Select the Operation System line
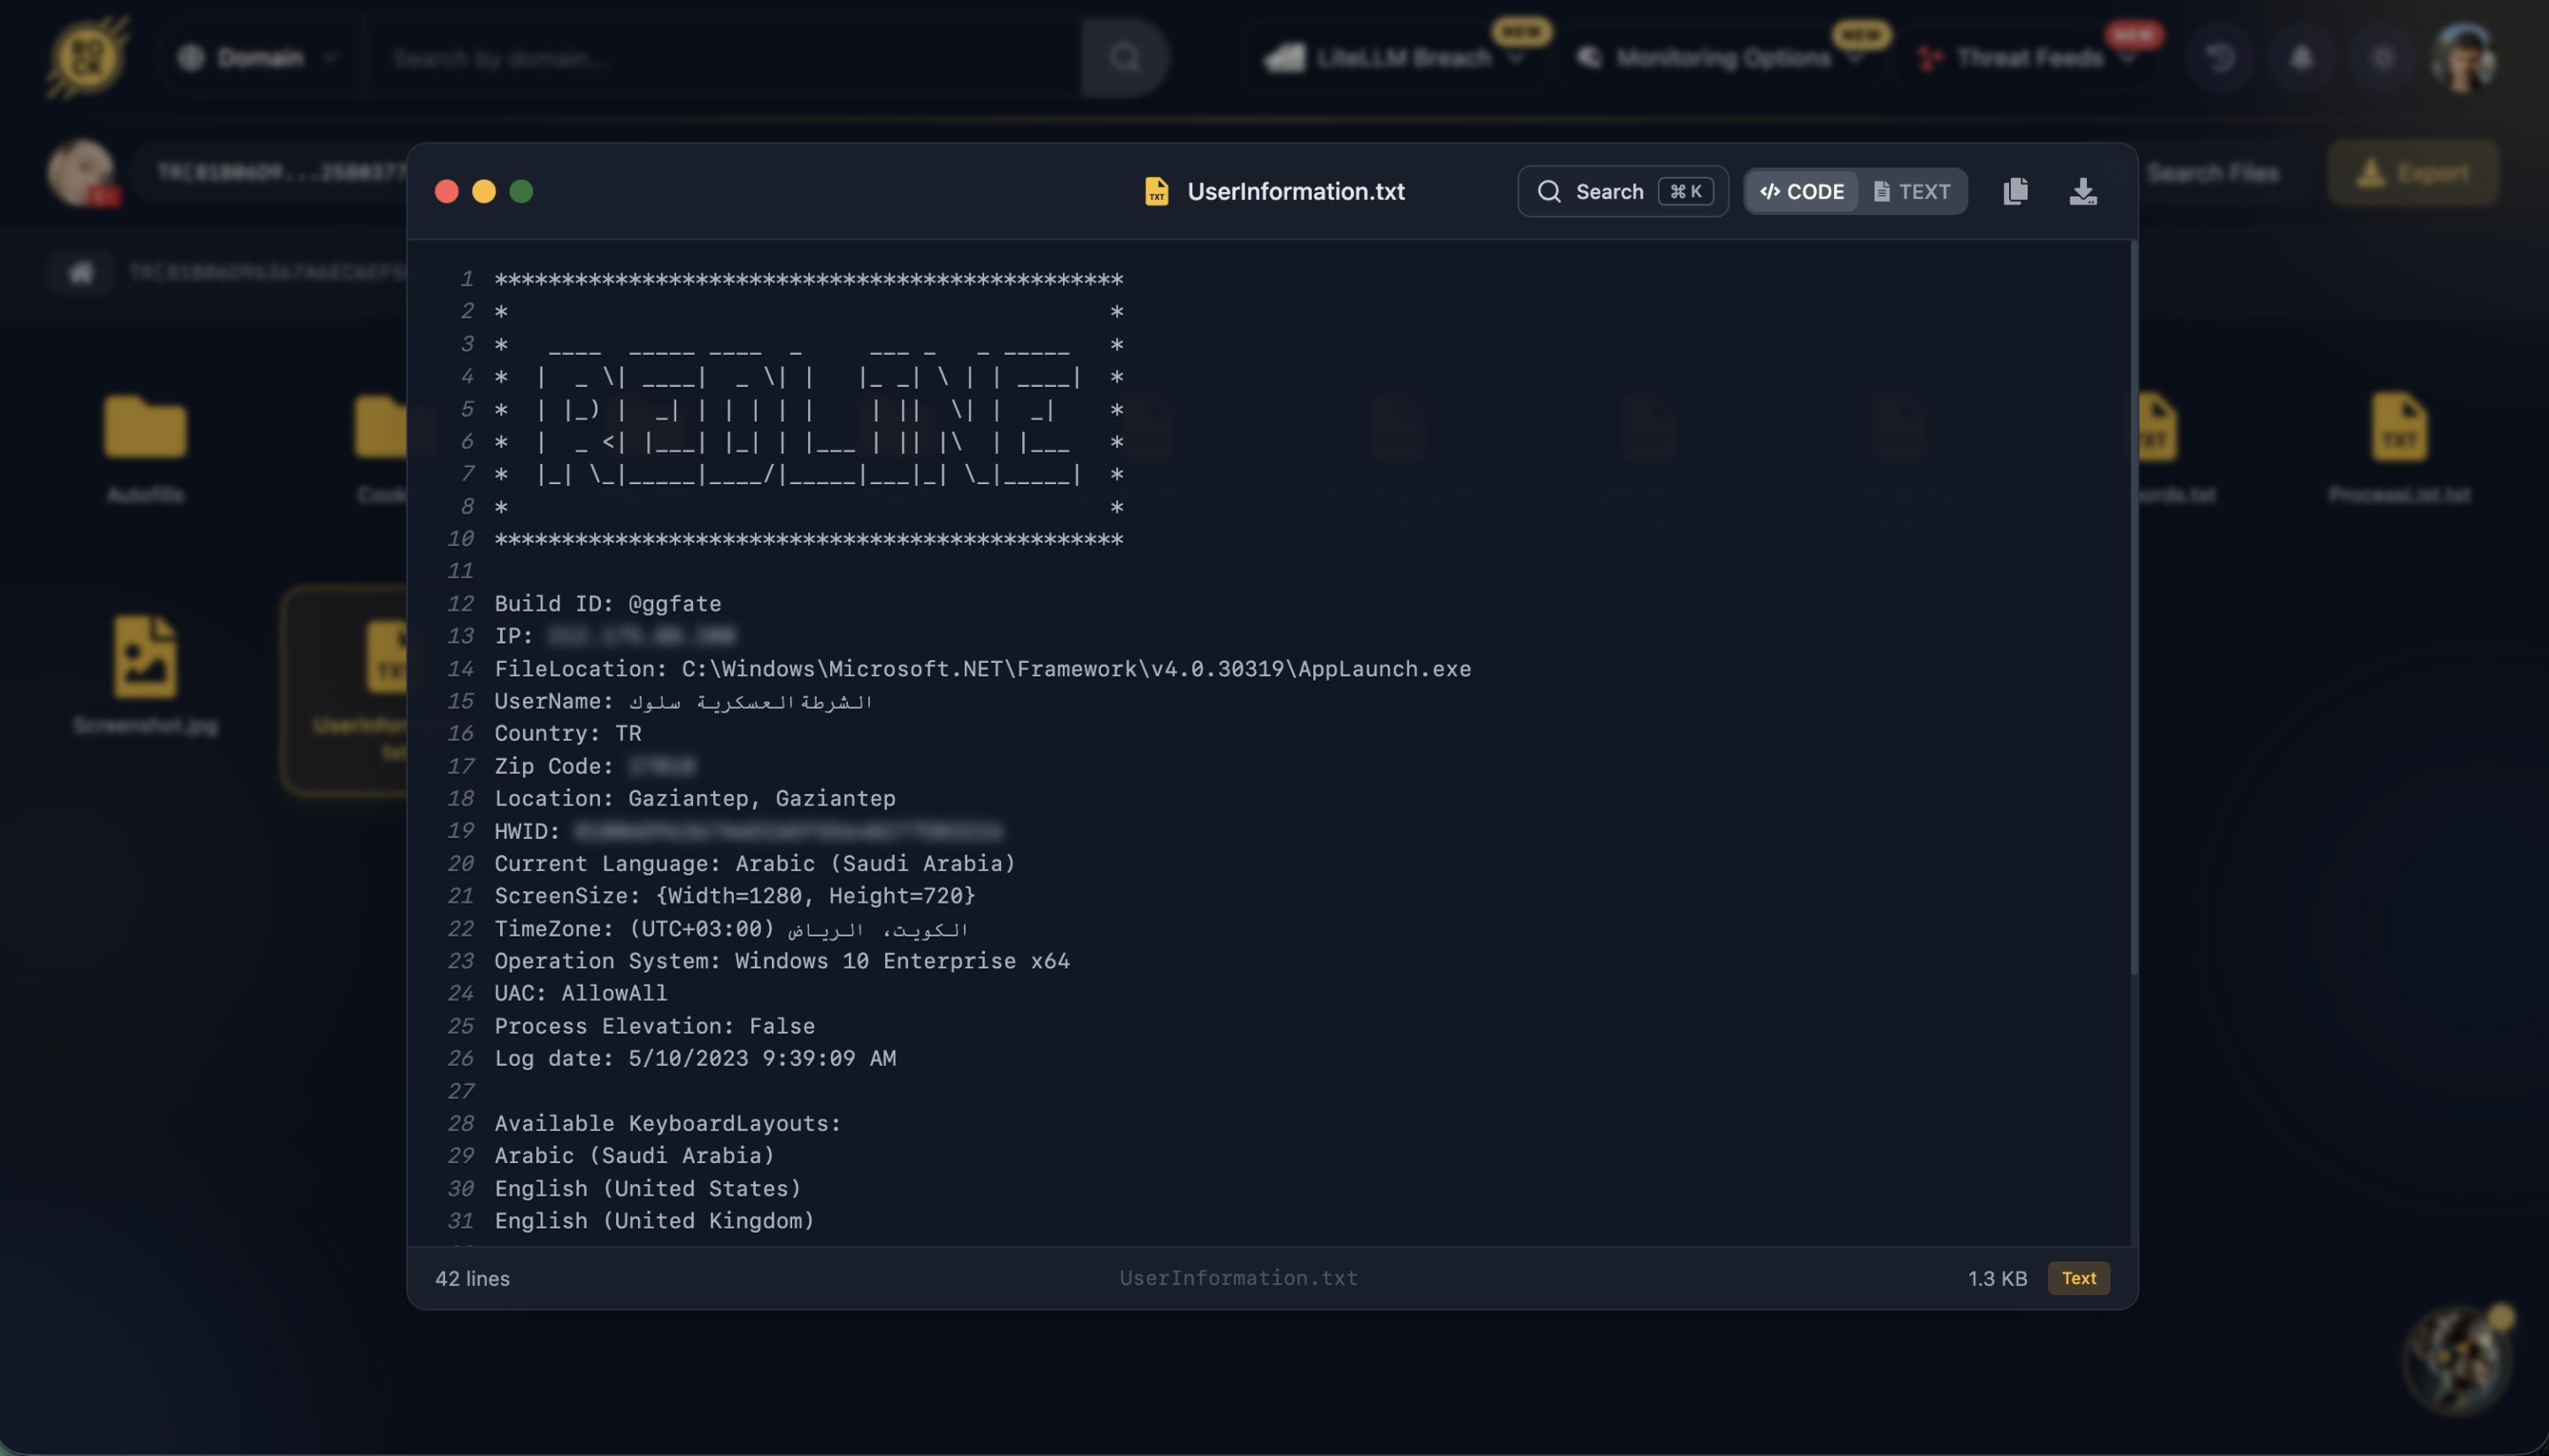 tap(781, 961)
